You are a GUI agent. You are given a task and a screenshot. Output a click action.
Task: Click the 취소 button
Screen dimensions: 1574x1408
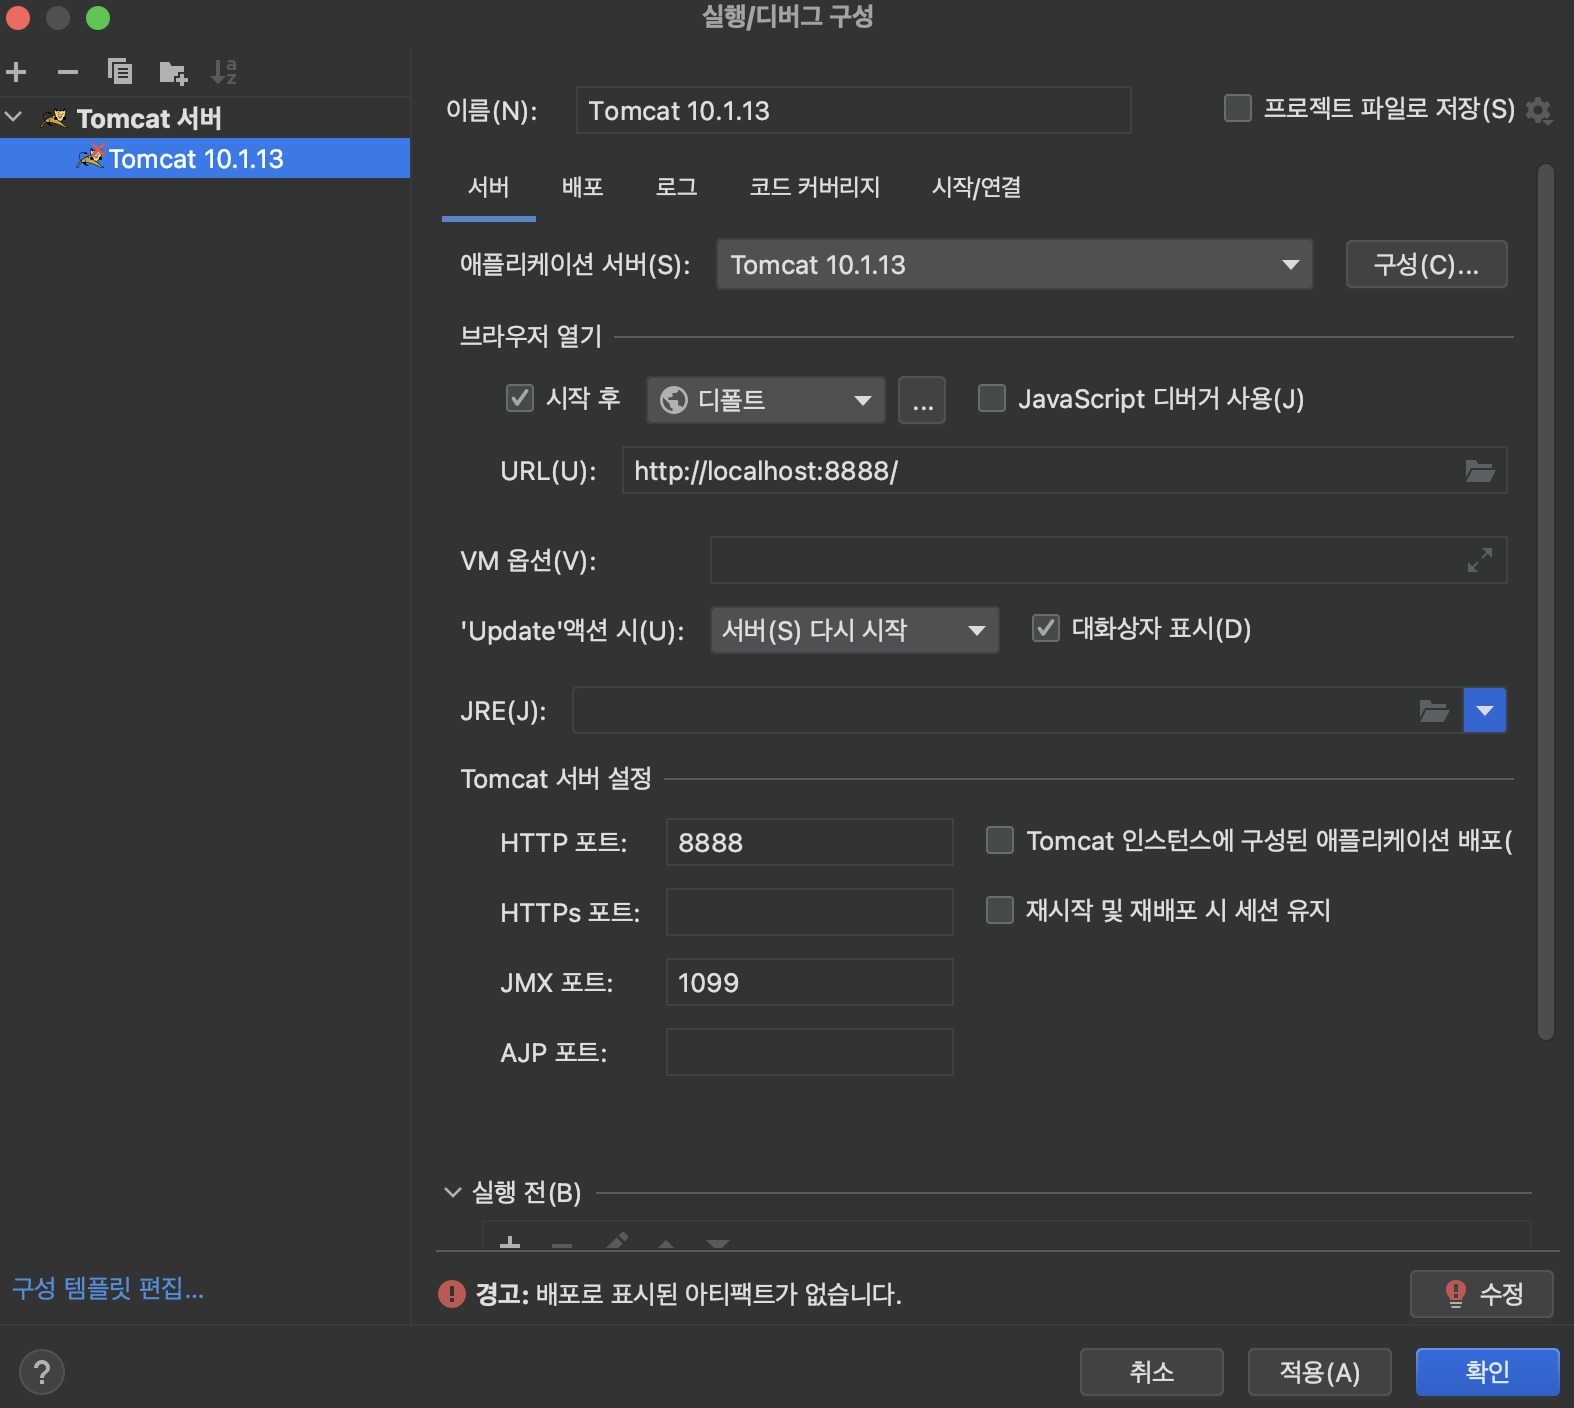pos(1152,1372)
